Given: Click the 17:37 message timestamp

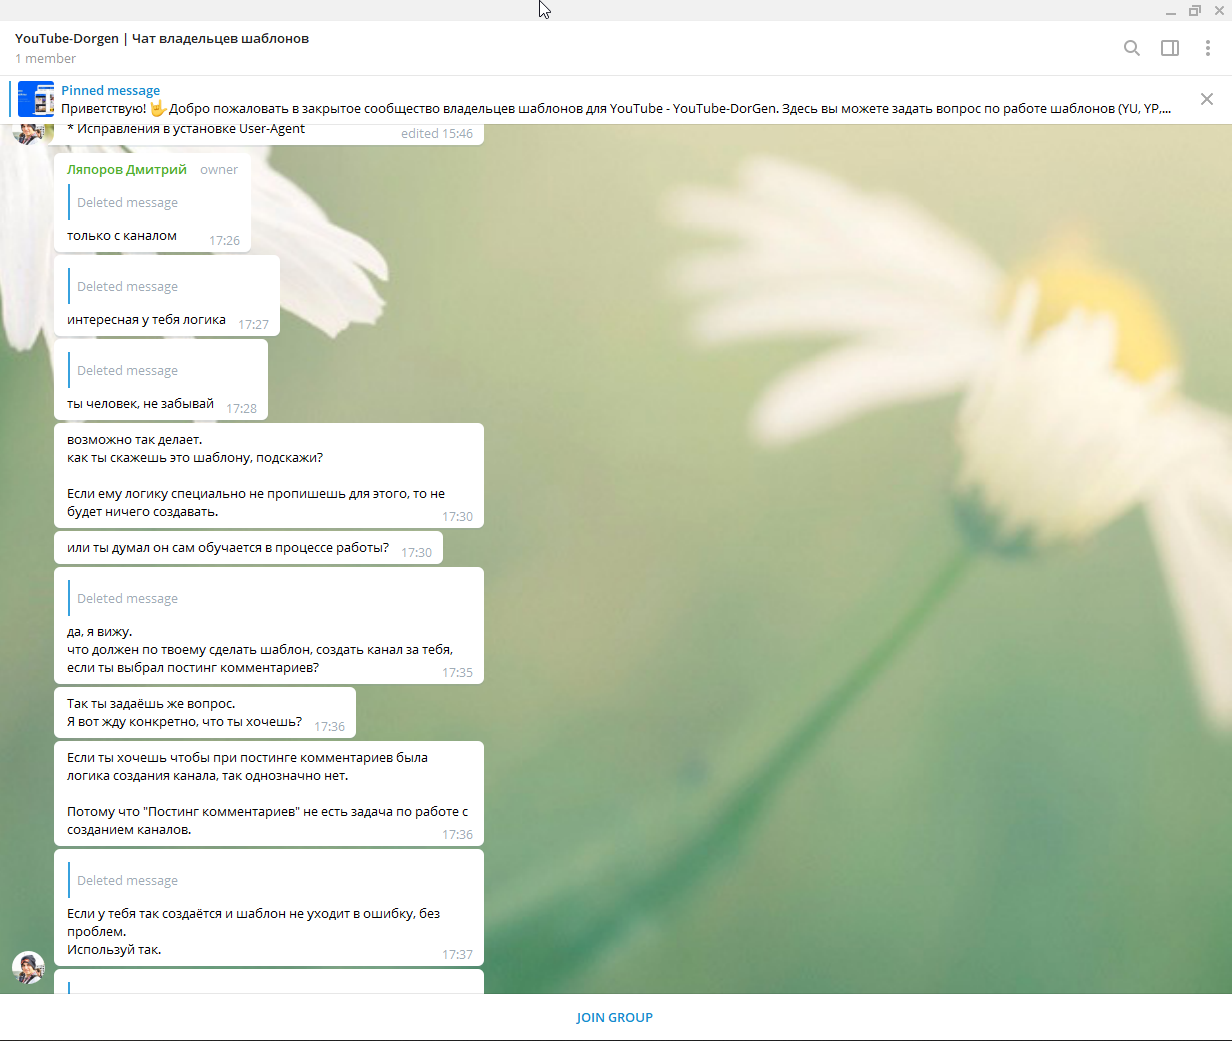Looking at the screenshot, I should (x=457, y=955).
